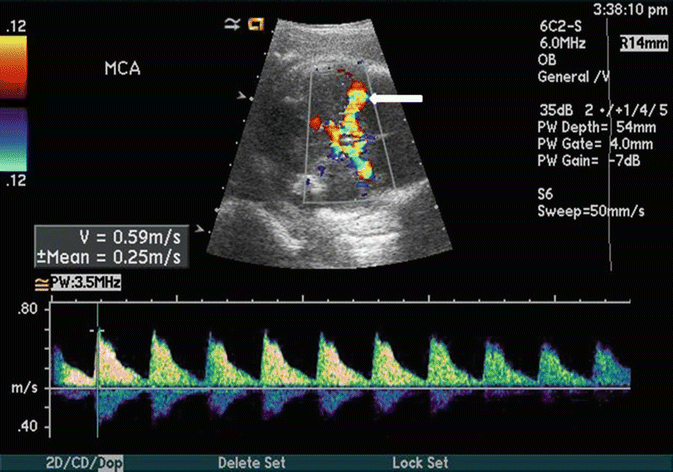Click the lower .12 color scale value
Screen dimensions: 673x472
coord(16,181)
